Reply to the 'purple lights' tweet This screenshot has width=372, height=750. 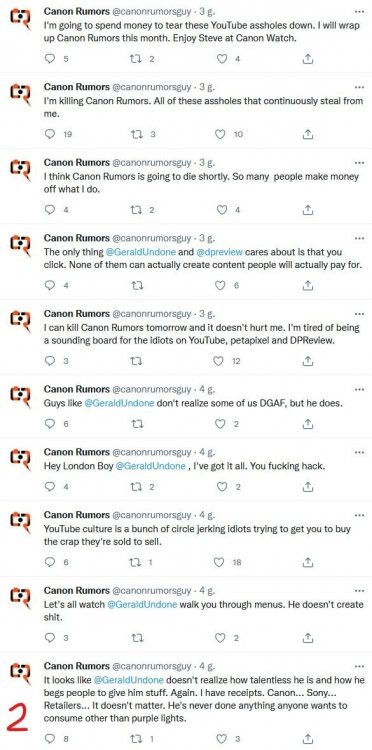coord(50,738)
